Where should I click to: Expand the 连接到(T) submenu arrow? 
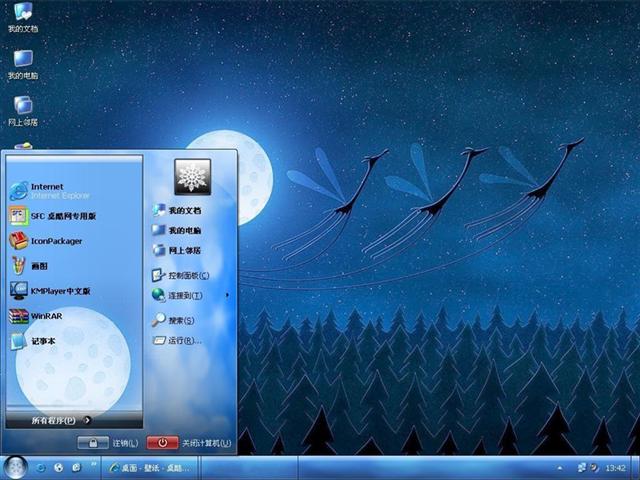point(227,295)
